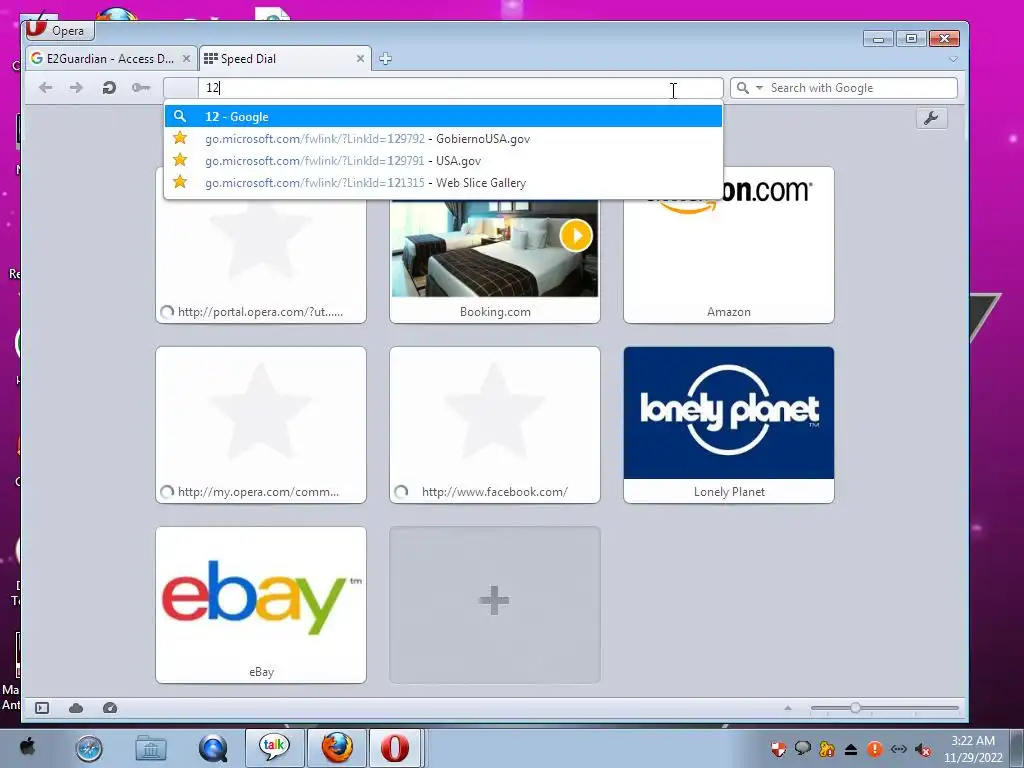Expand the closed tabs dropdown arrow

click(x=953, y=59)
